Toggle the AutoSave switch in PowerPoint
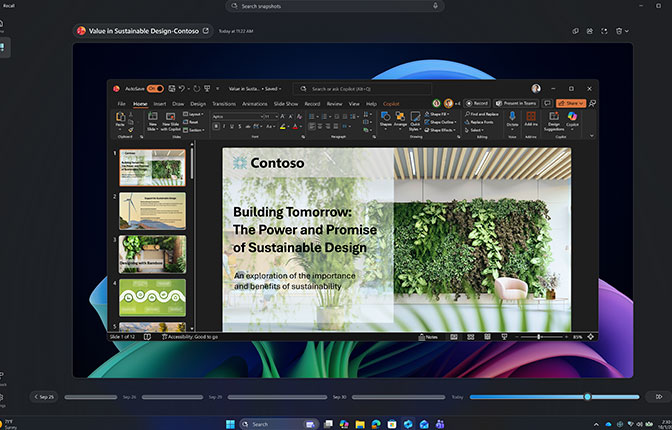 click(155, 89)
